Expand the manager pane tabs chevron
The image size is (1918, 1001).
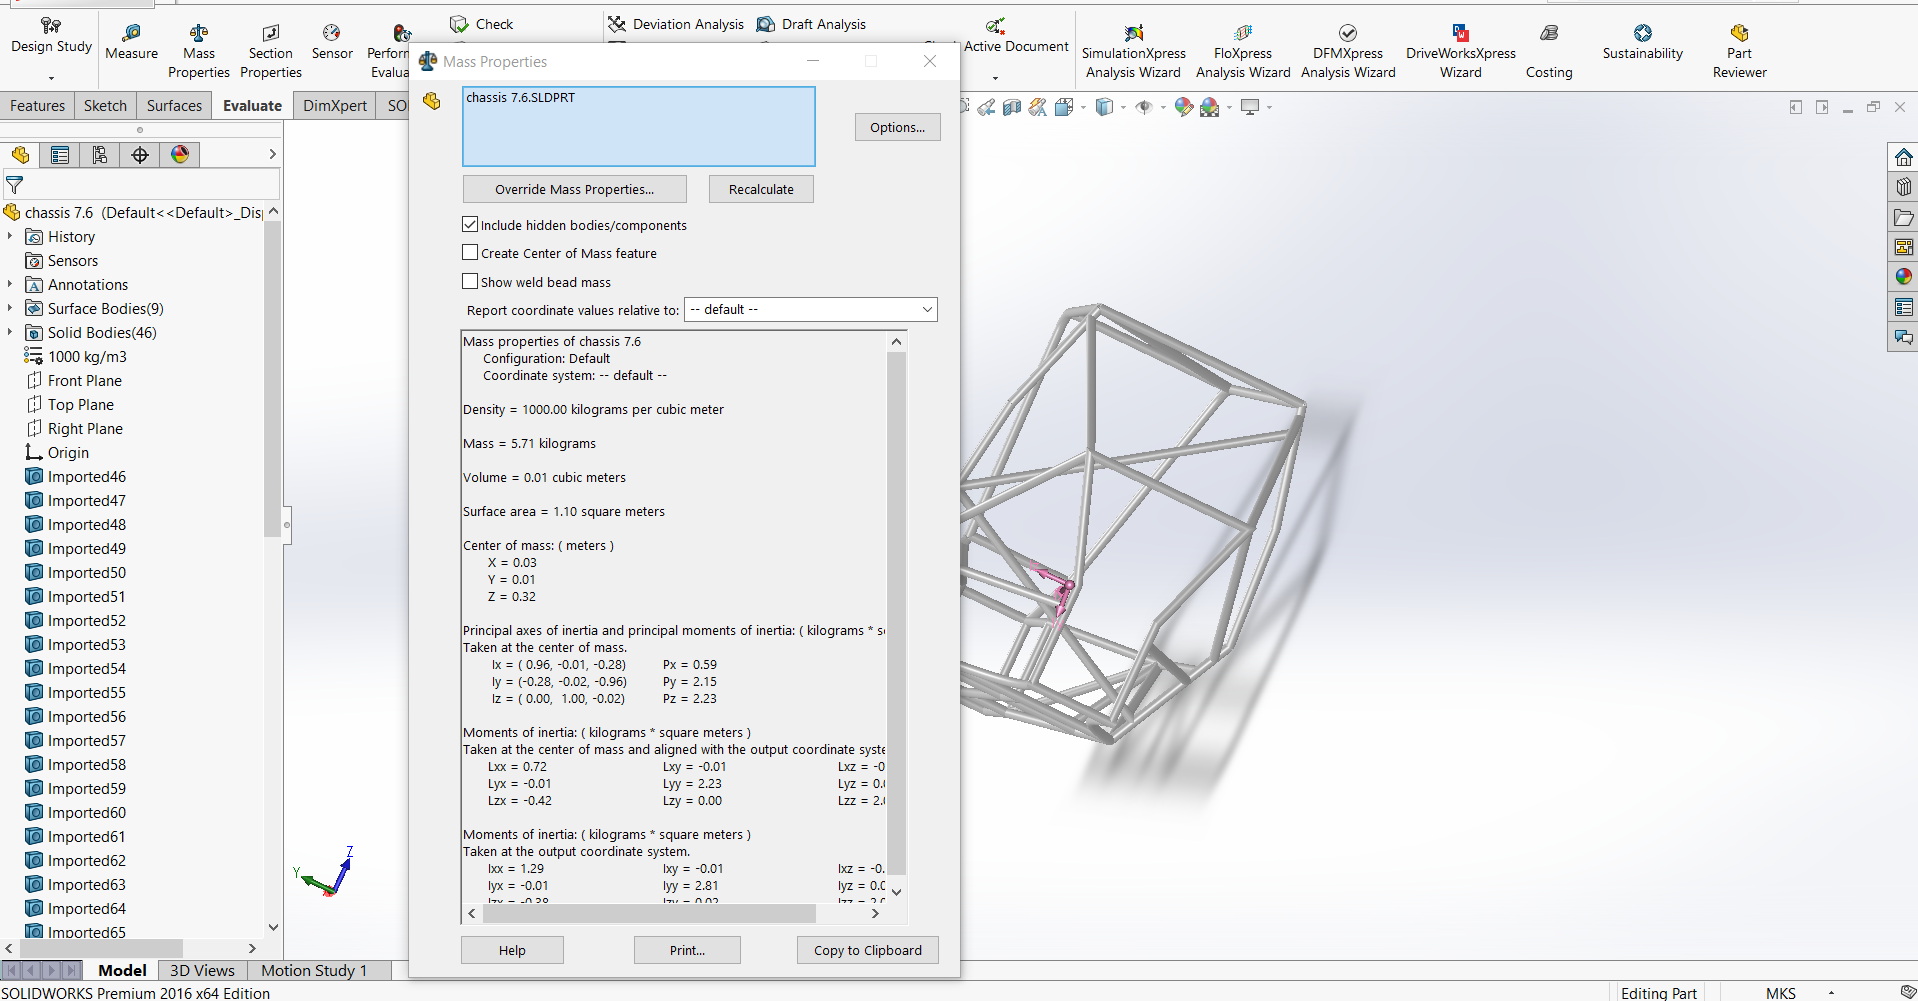click(x=272, y=155)
